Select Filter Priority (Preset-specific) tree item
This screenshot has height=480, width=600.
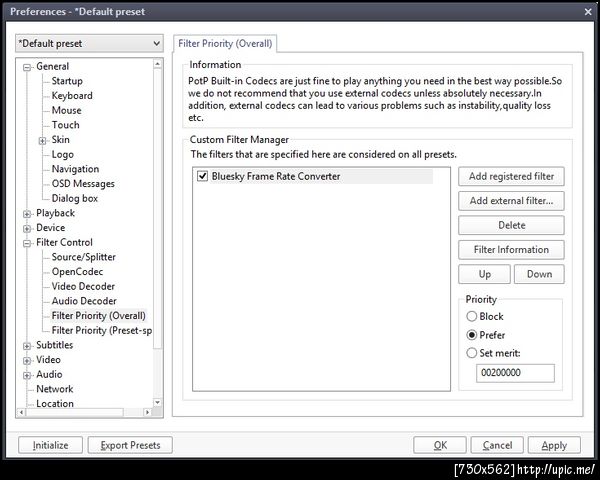[x=102, y=330]
